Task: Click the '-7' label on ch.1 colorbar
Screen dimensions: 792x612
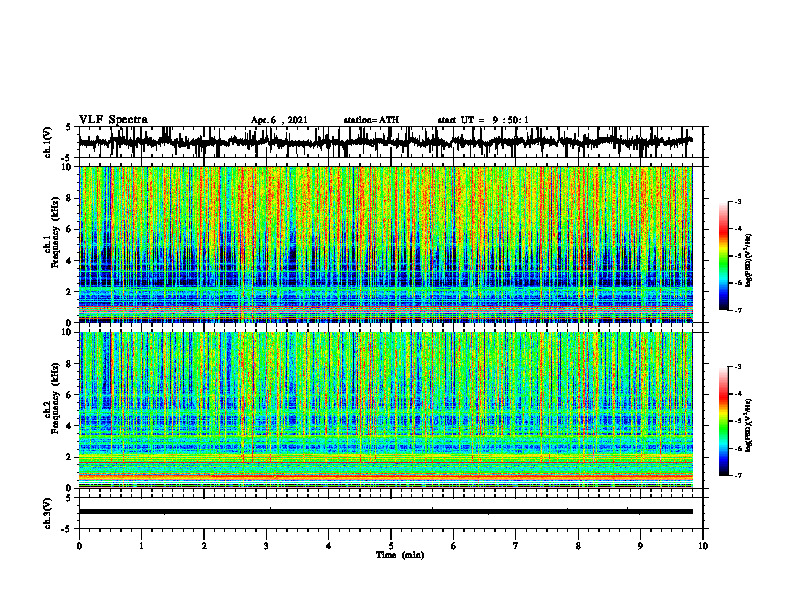Action: tap(738, 310)
